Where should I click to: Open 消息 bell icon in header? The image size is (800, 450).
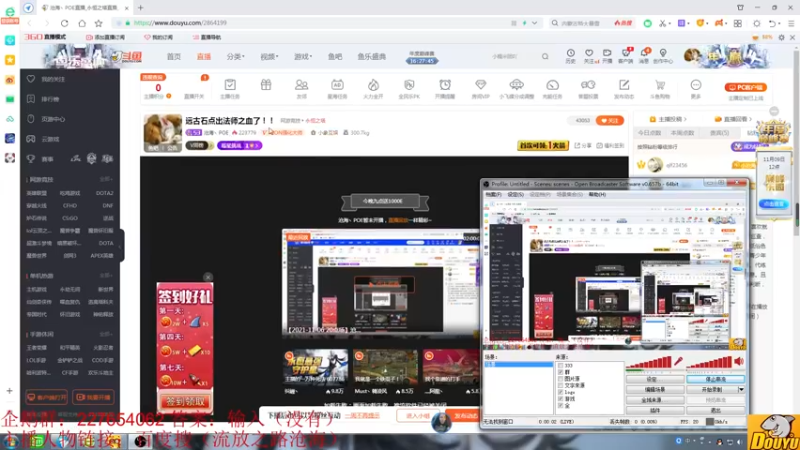point(644,53)
